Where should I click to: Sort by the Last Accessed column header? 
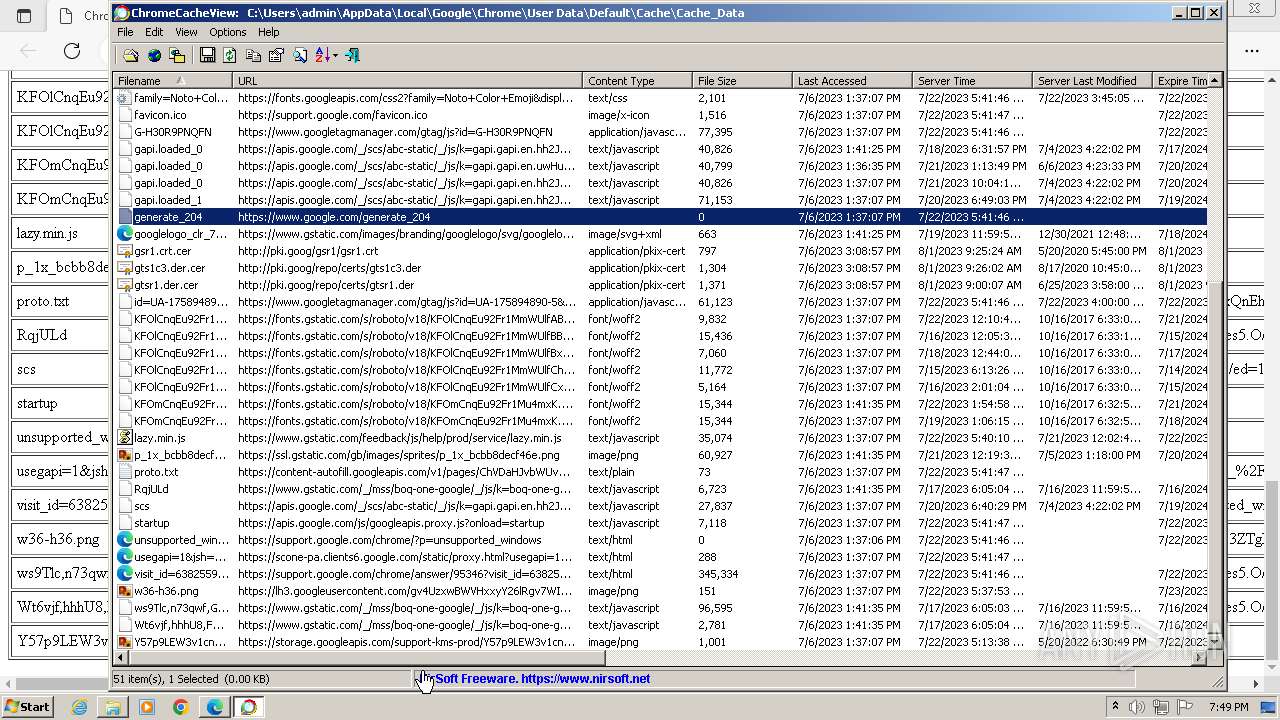click(852, 81)
